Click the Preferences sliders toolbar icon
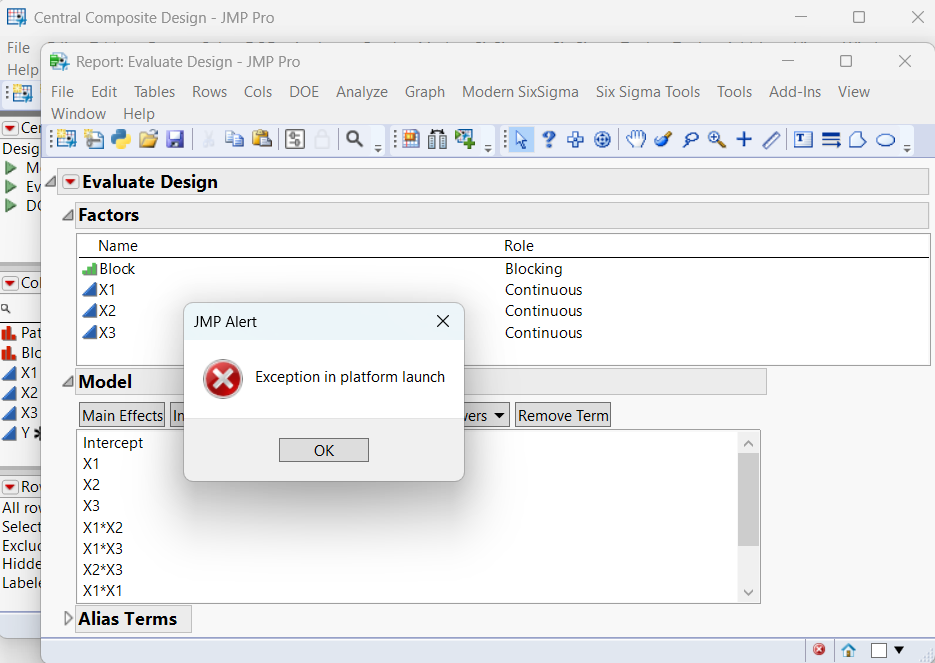Screen dimensions: 935x663 click(x=295, y=140)
